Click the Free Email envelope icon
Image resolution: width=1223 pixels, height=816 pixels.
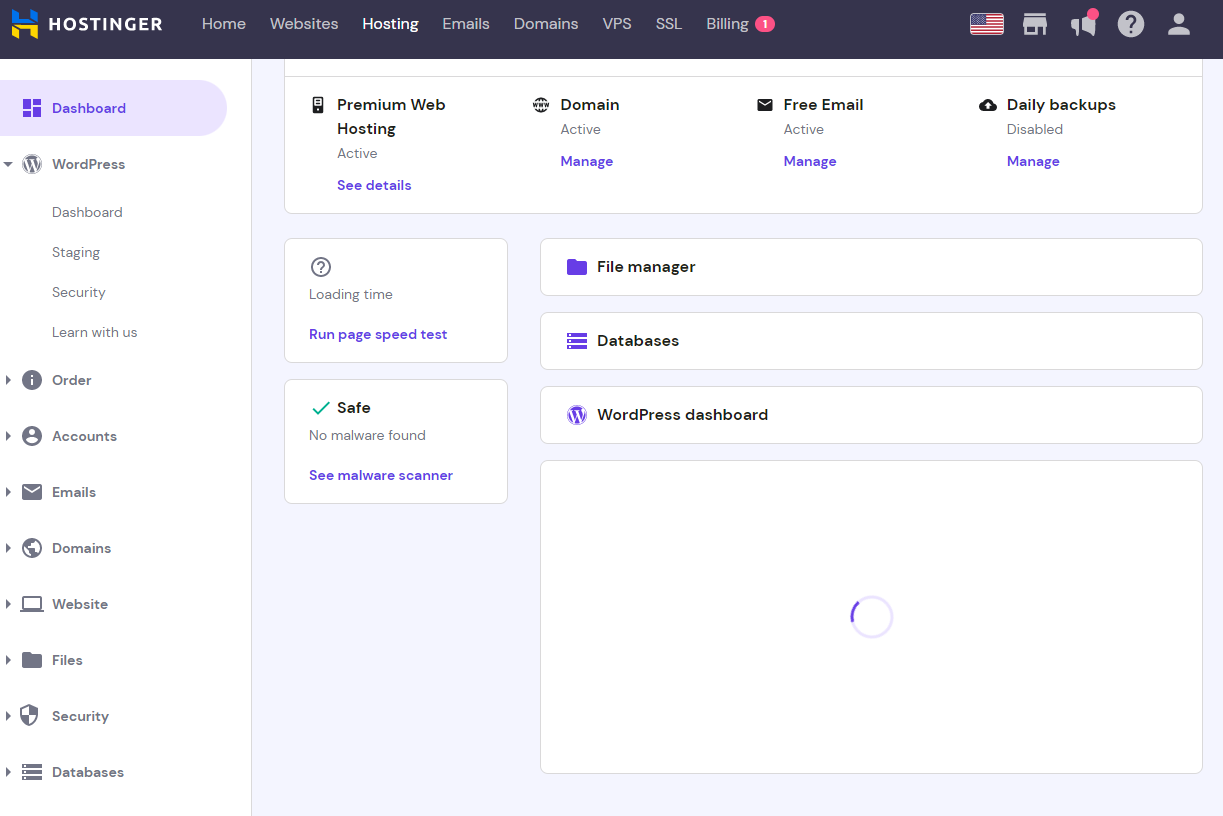(x=764, y=104)
